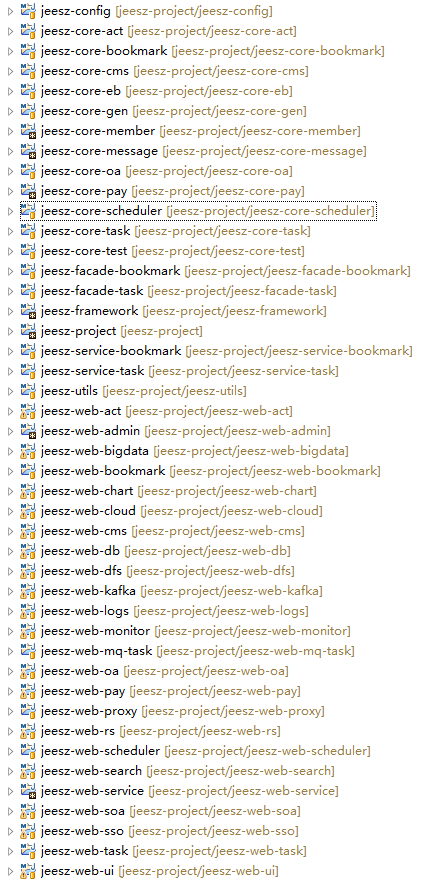Expand the jeesz-web-bookmark project node
The image size is (446, 883).
coord(10,471)
